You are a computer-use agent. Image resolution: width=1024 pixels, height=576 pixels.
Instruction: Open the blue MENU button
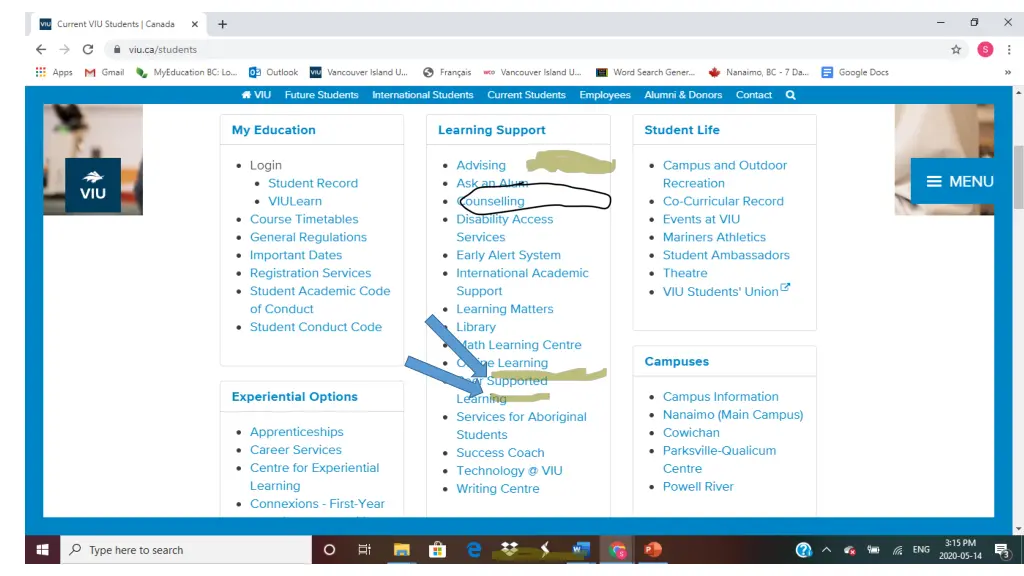[953, 182]
